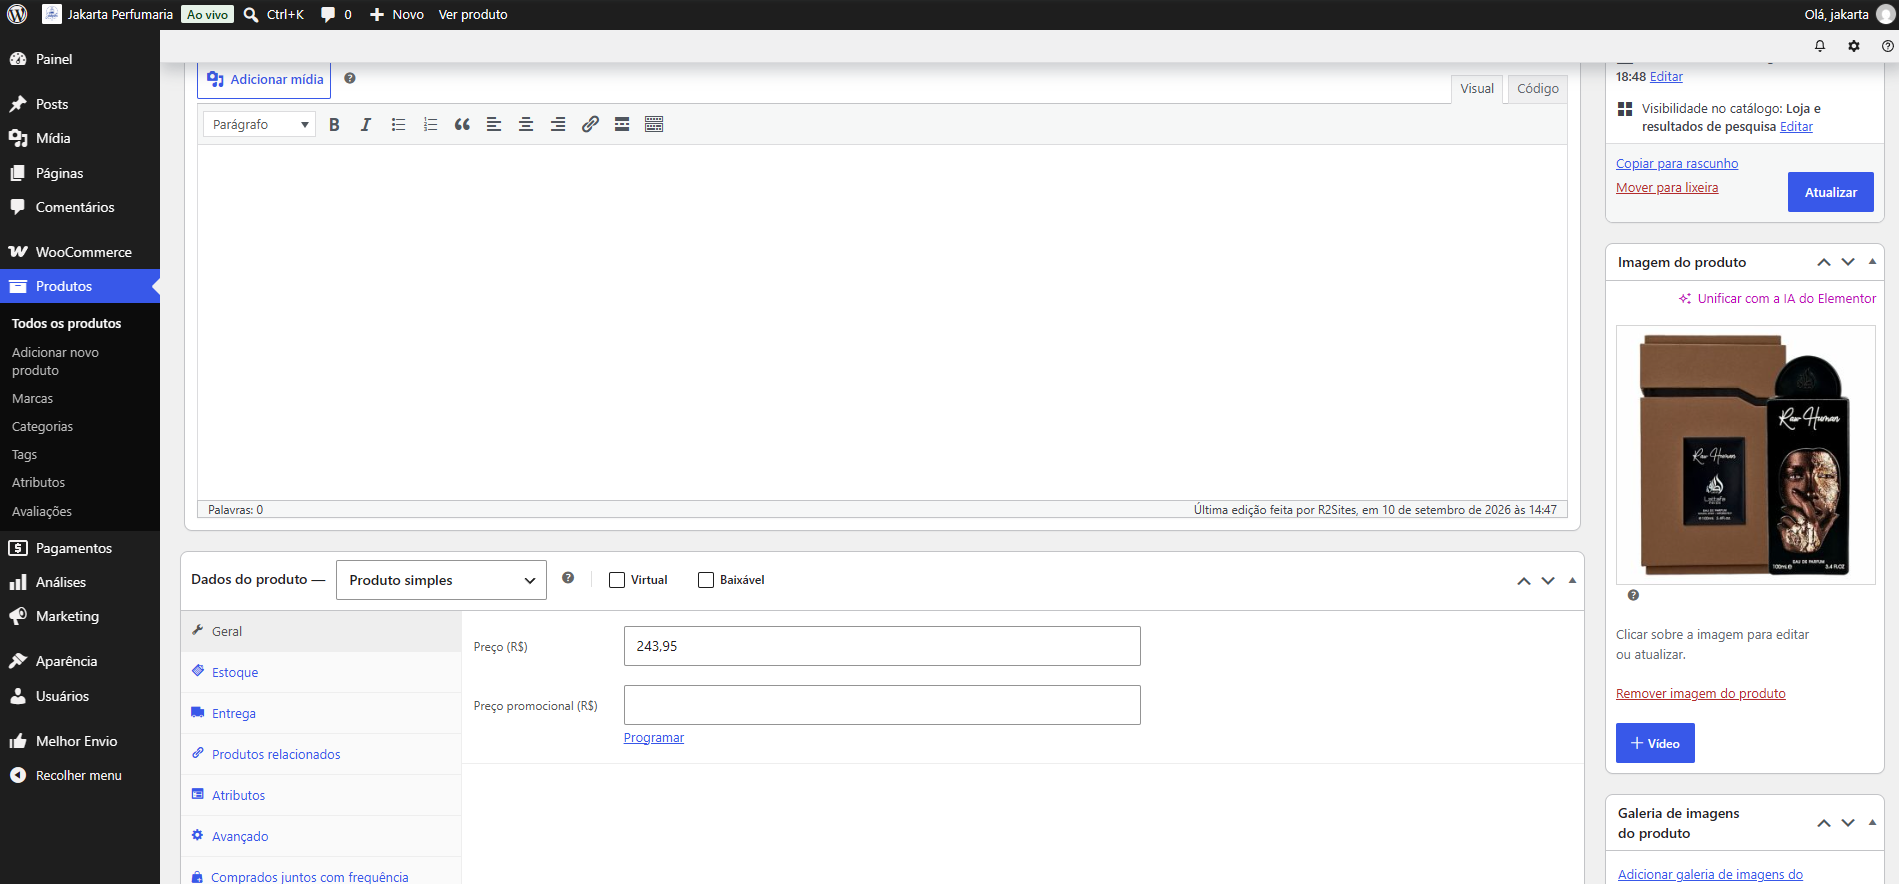Open the comments bubble in admin bar
The image size is (1899, 884).
[336, 14]
